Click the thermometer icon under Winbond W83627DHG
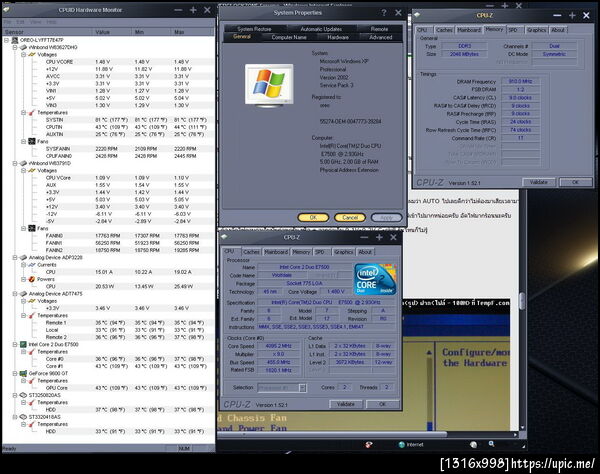The image size is (600, 474). tap(32, 112)
